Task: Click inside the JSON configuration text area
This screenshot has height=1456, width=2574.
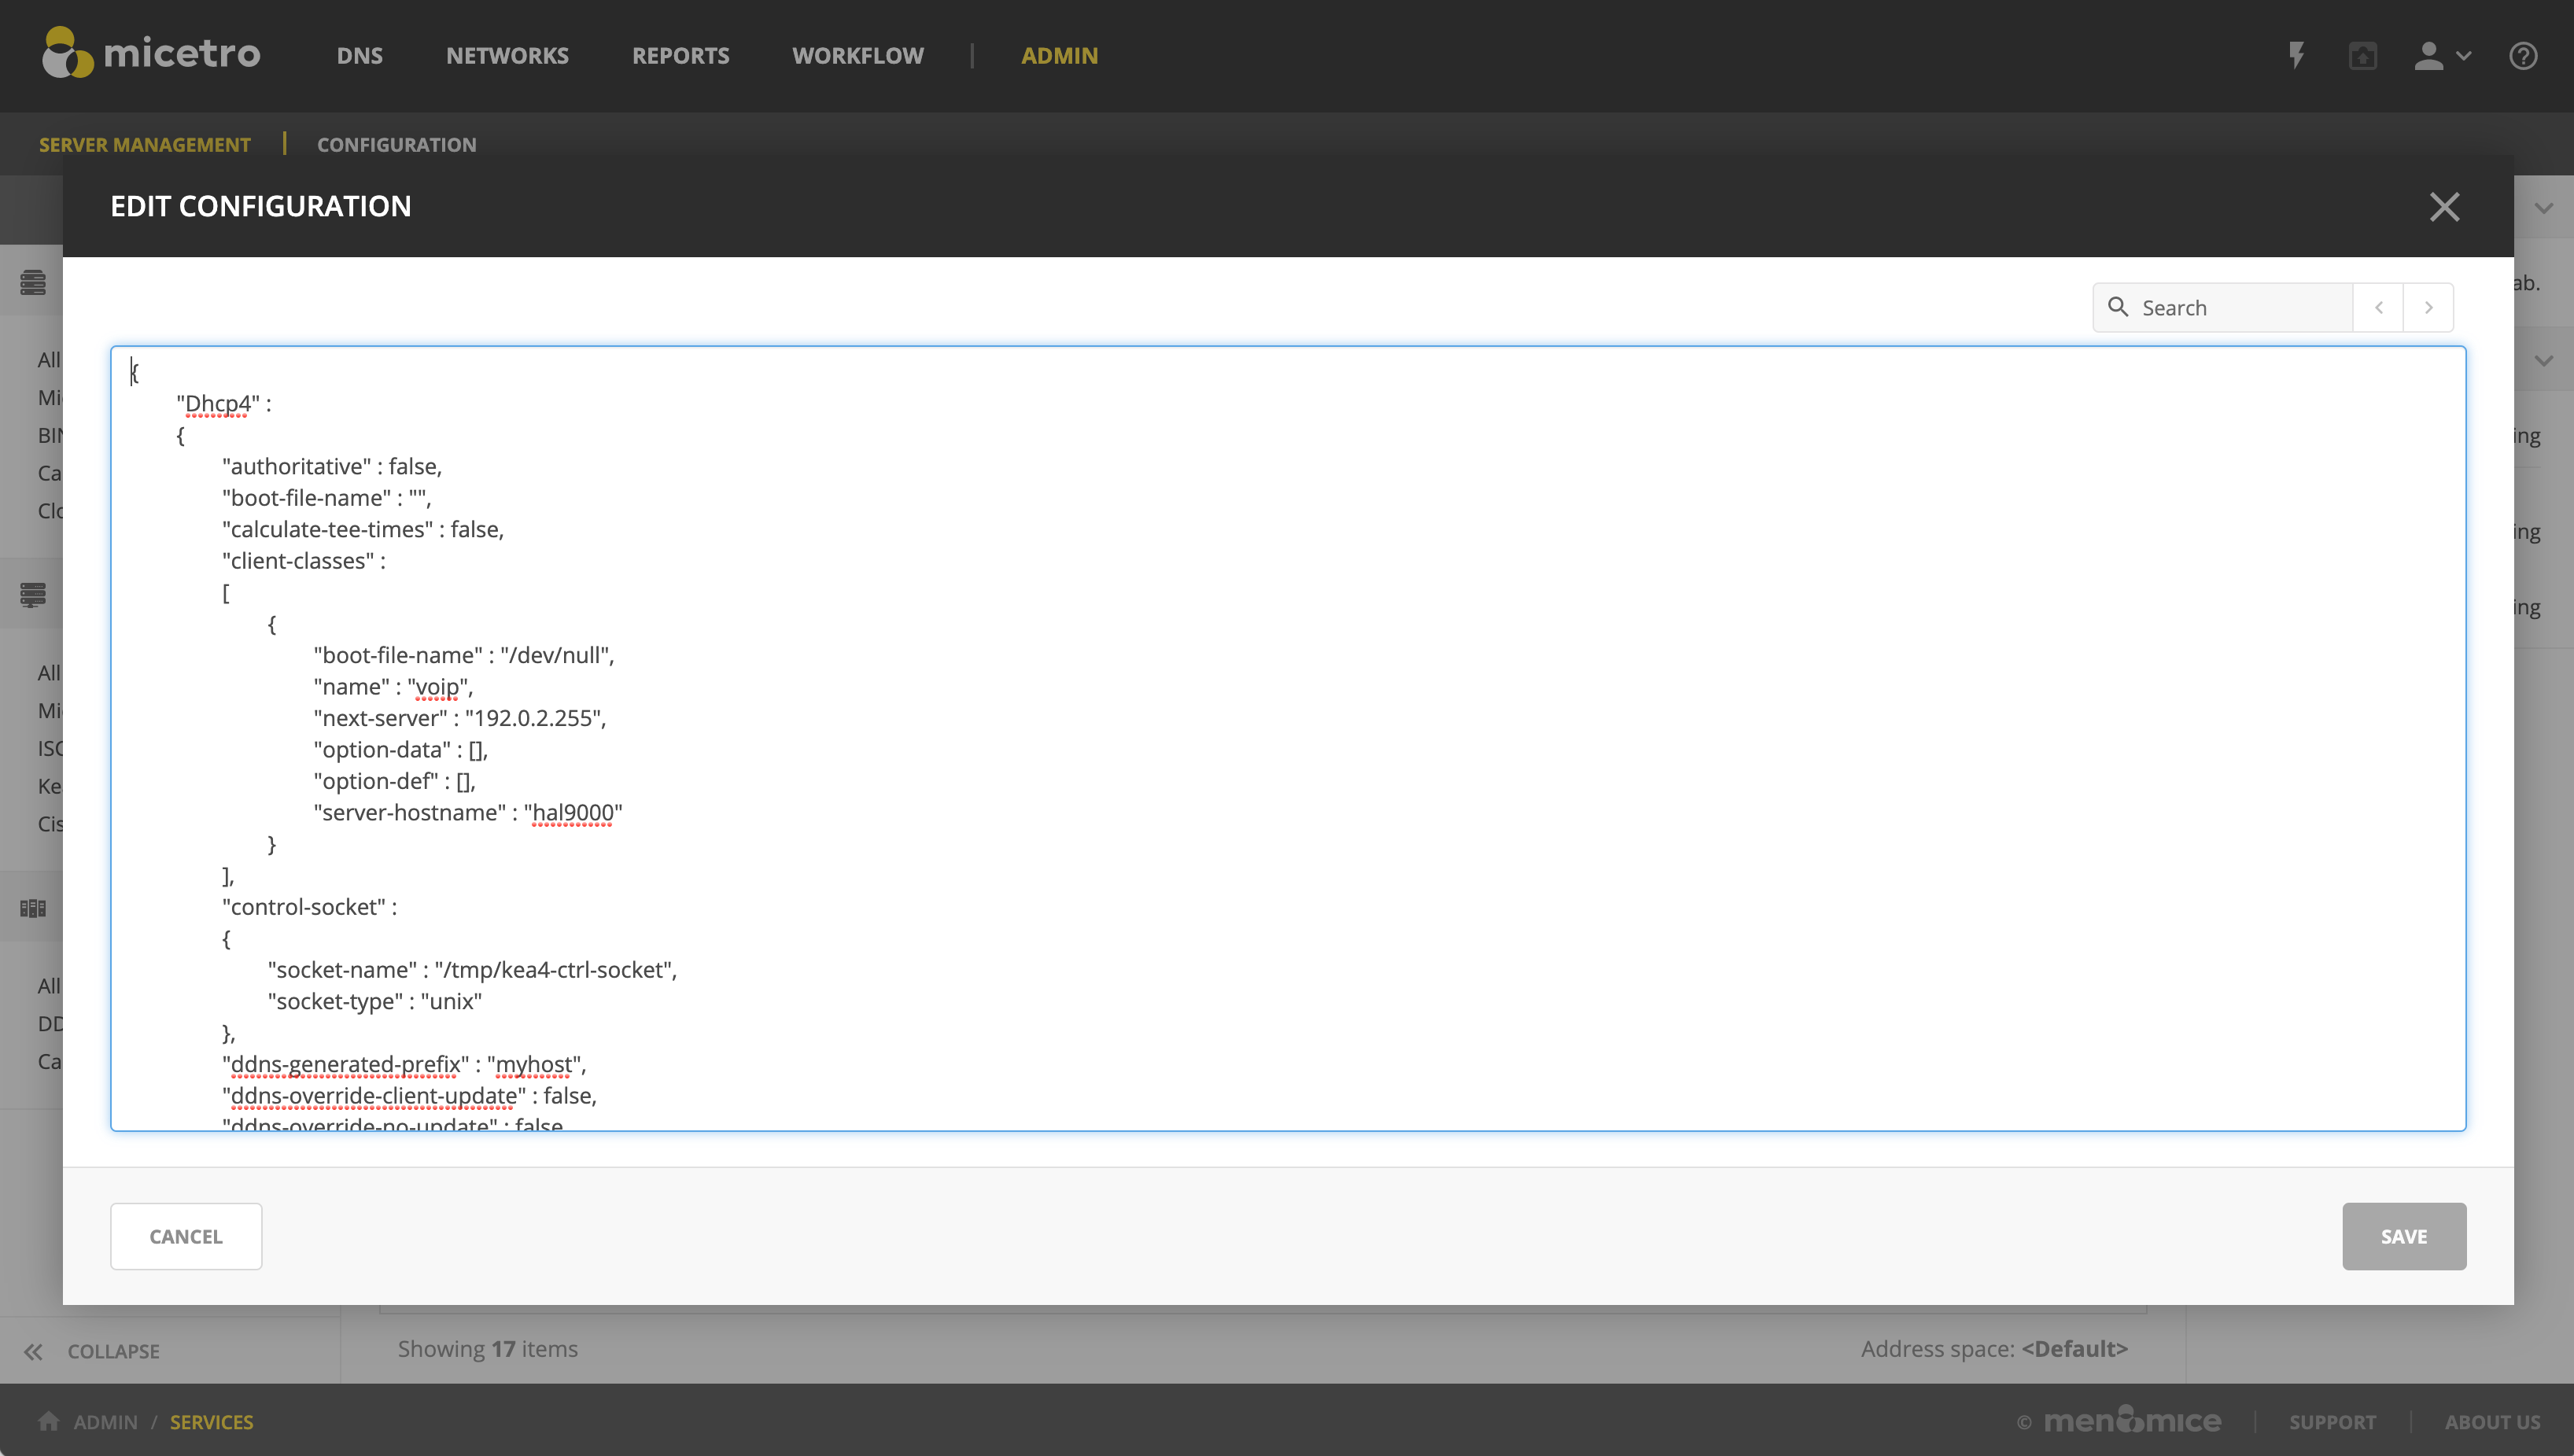Action: pyautogui.click(x=1400, y=740)
